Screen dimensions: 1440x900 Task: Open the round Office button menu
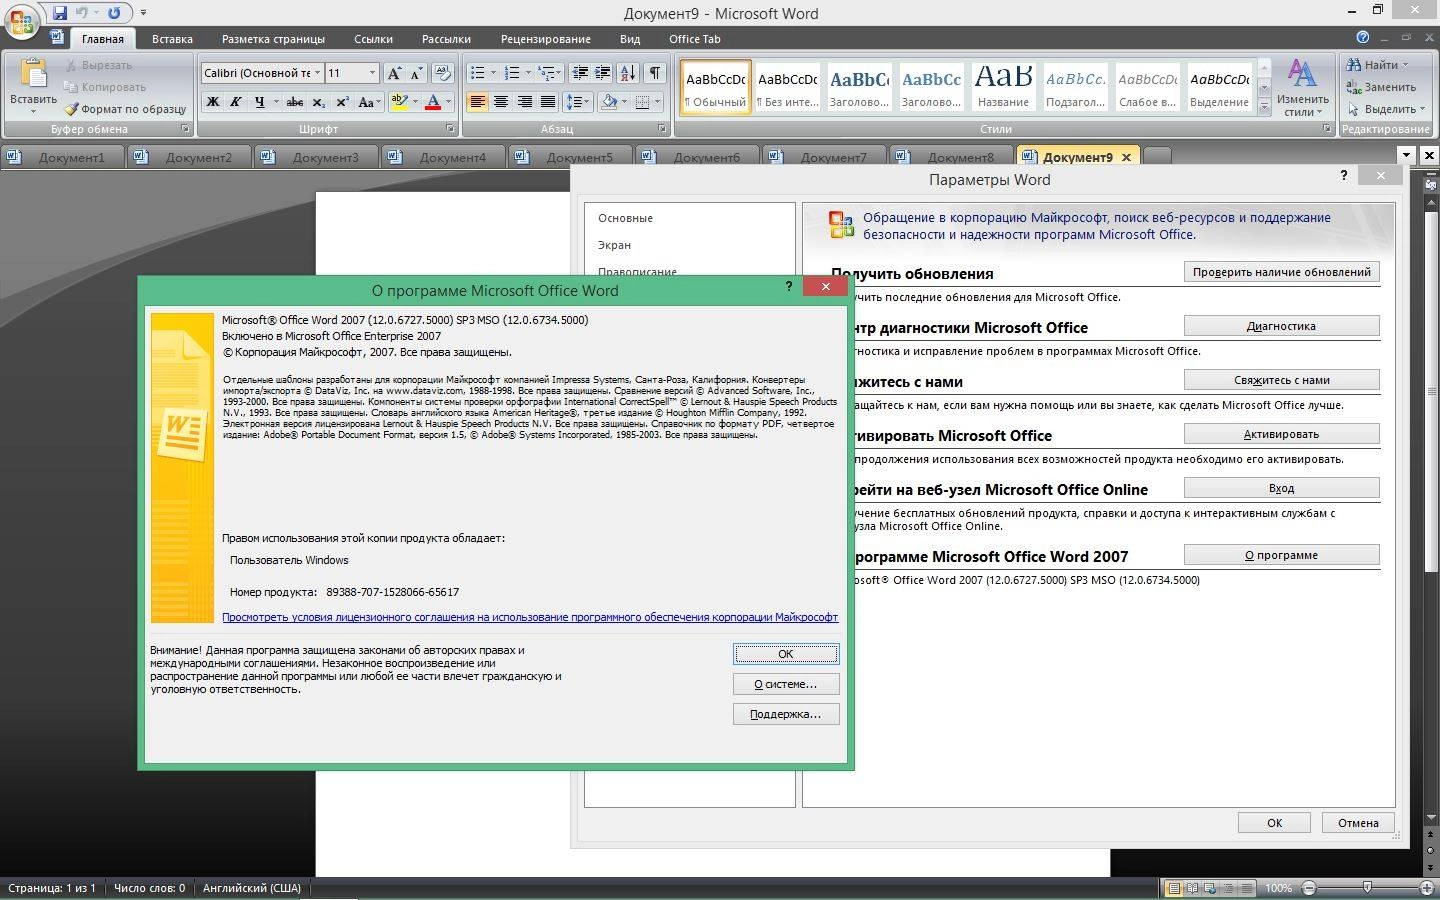[x=22, y=22]
